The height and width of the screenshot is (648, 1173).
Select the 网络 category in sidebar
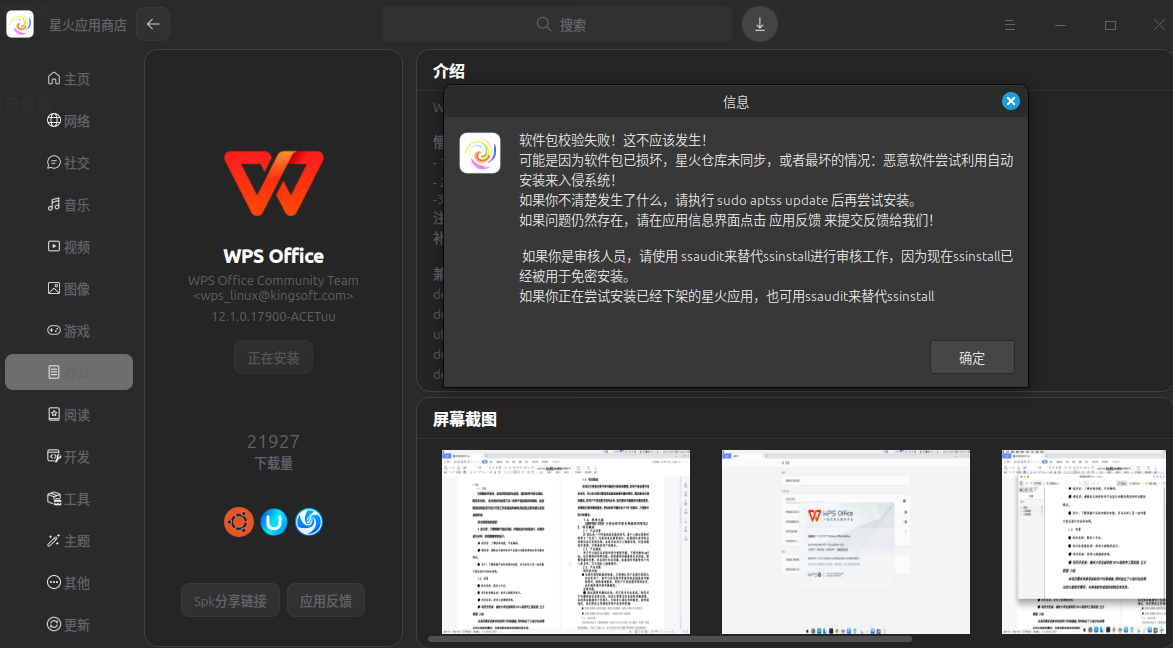[x=69, y=120]
